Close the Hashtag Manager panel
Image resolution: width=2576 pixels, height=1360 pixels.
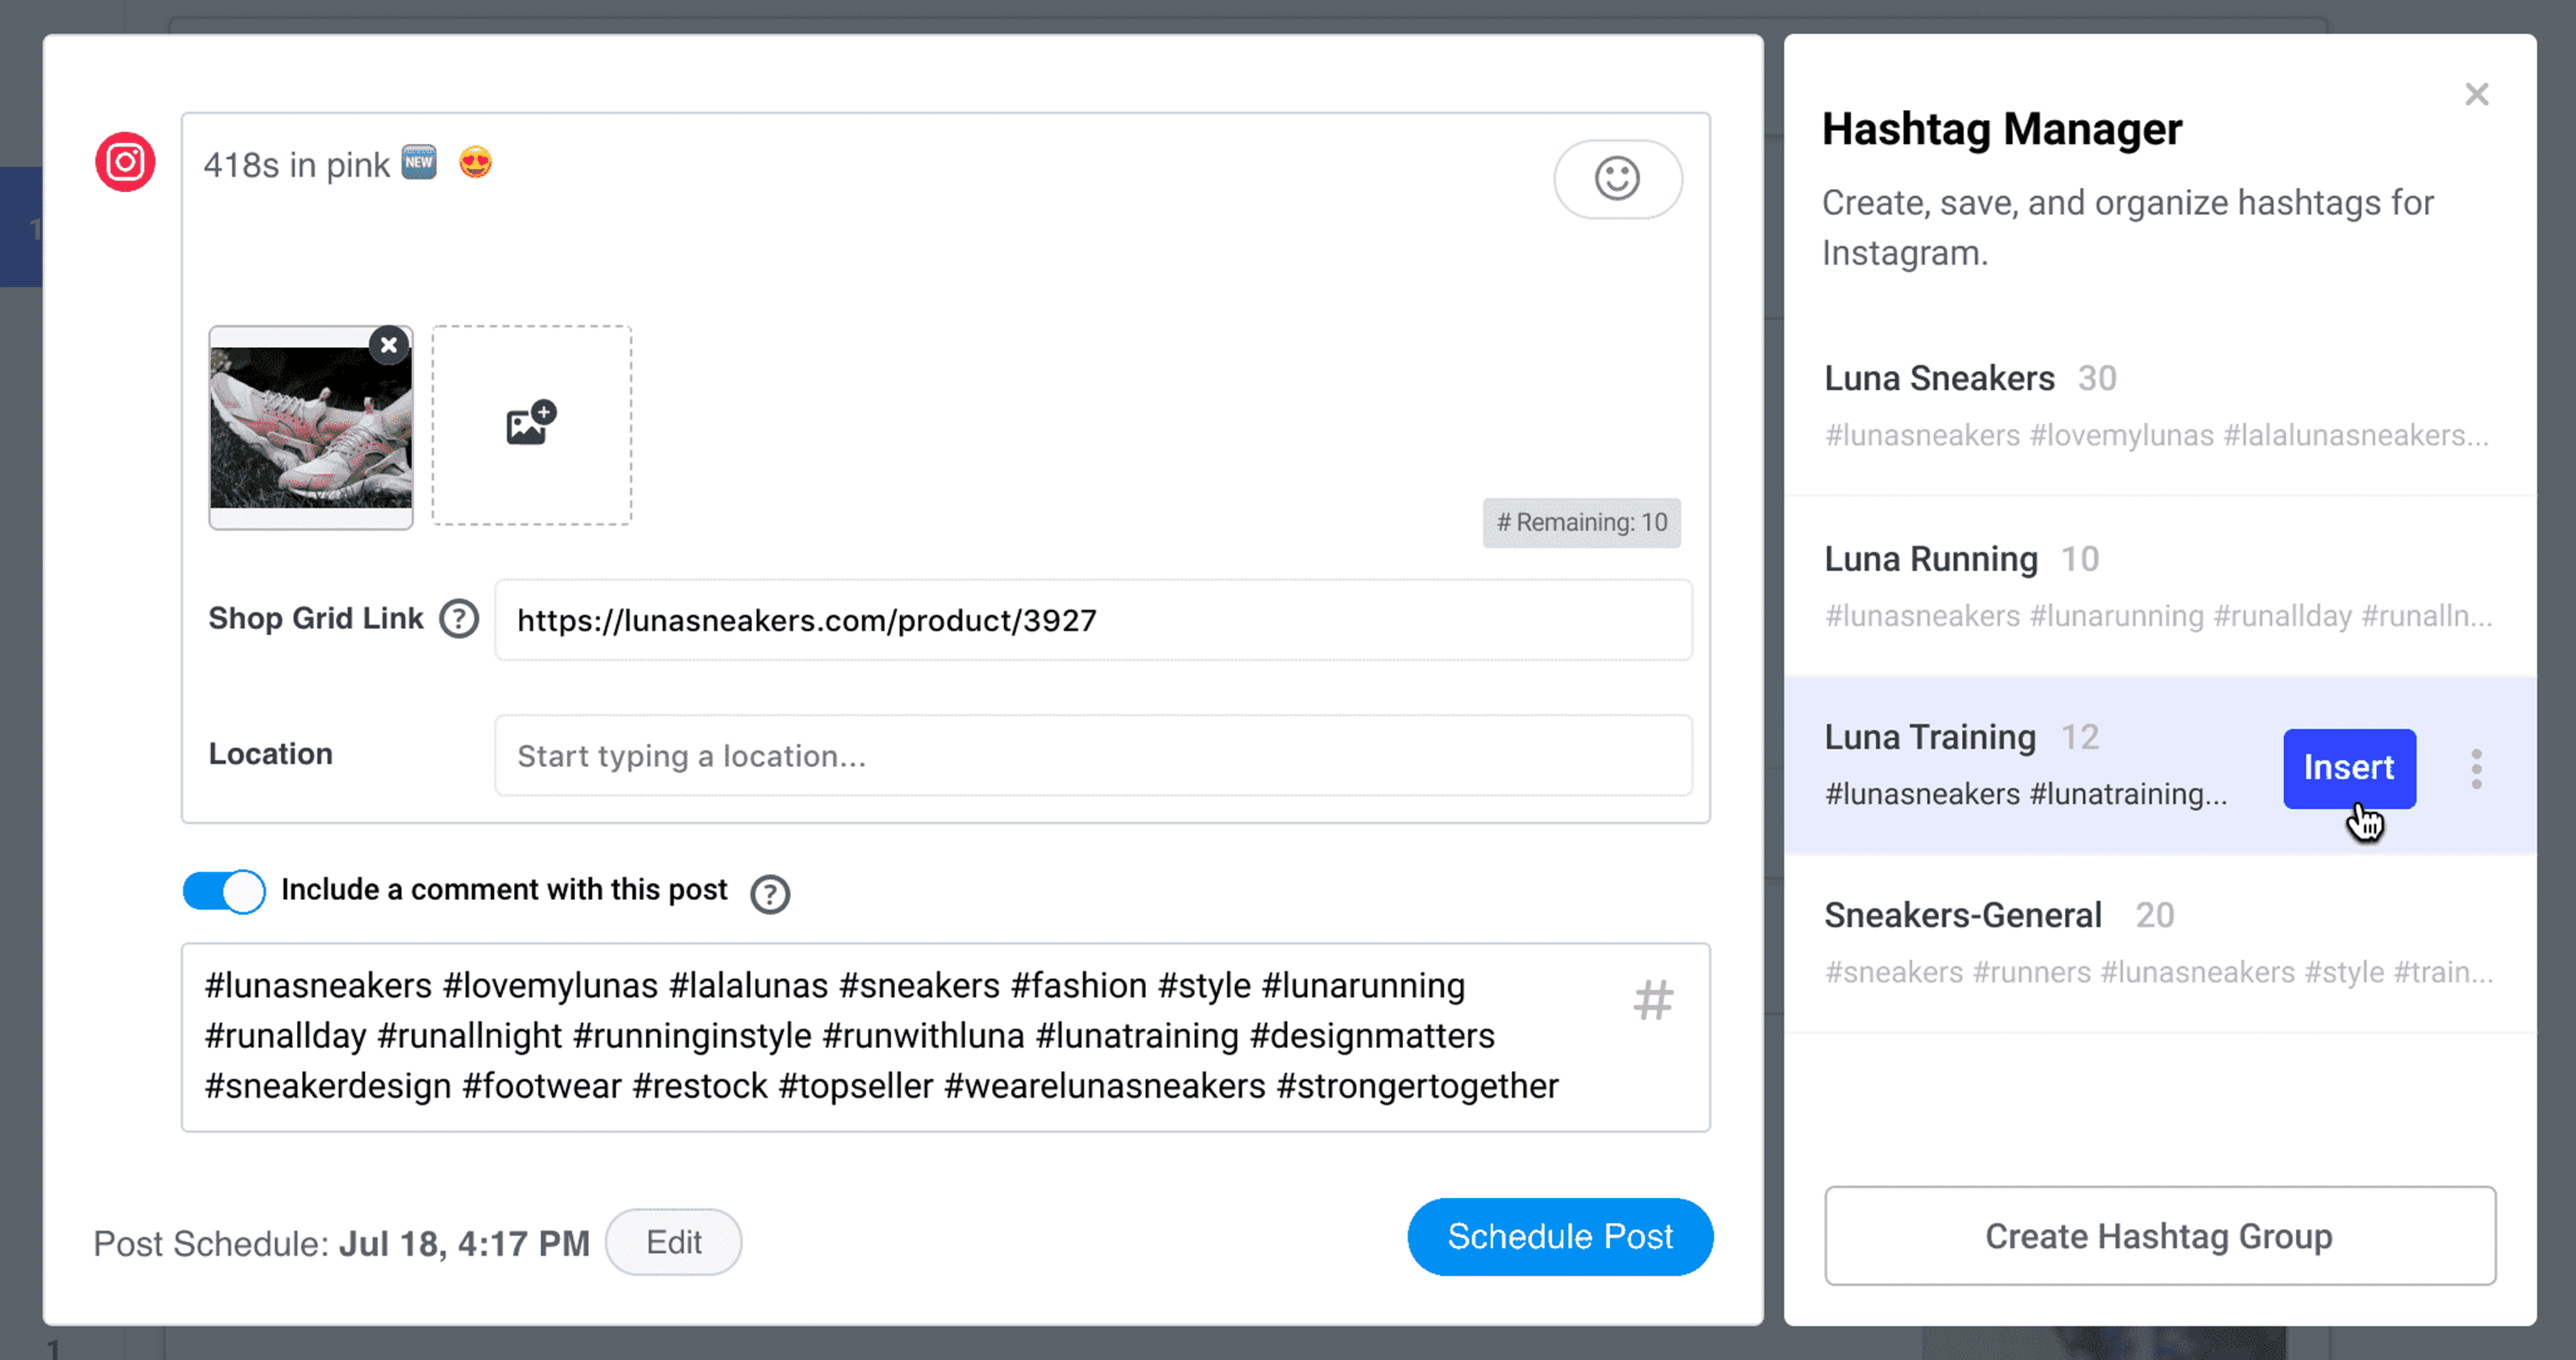pos(2477,94)
